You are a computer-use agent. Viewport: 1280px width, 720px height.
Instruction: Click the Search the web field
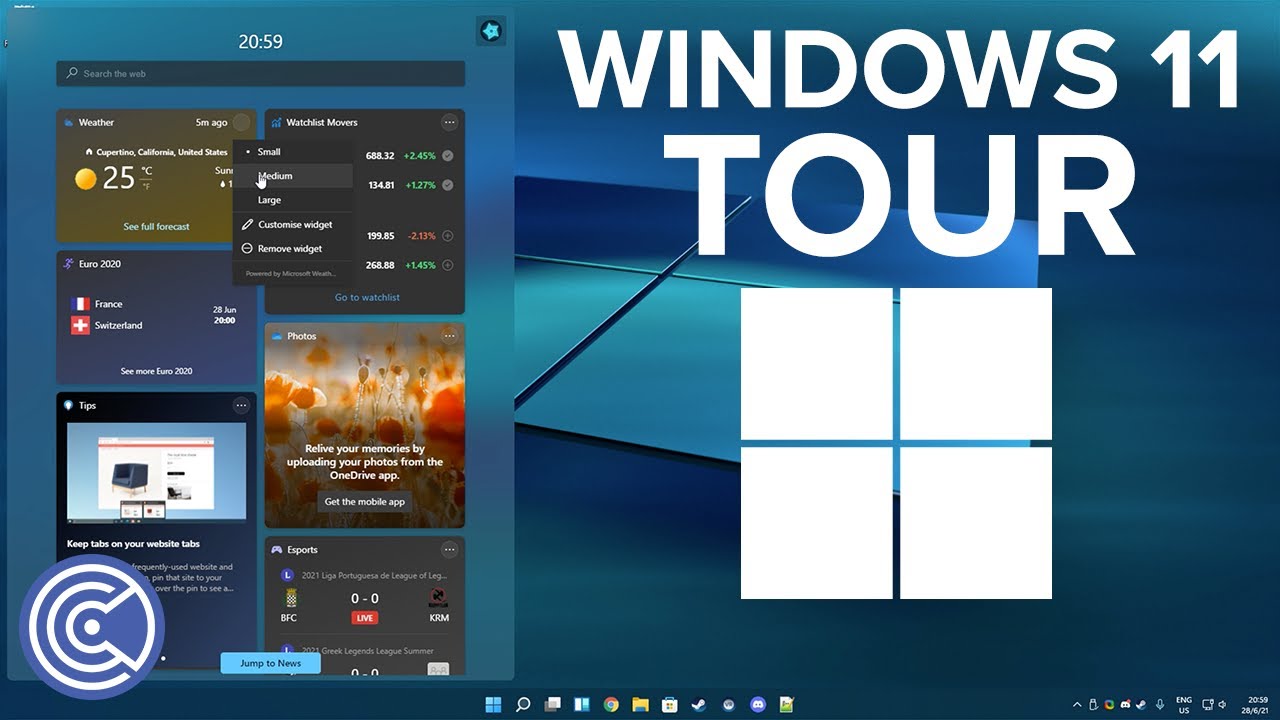pyautogui.click(x=261, y=74)
